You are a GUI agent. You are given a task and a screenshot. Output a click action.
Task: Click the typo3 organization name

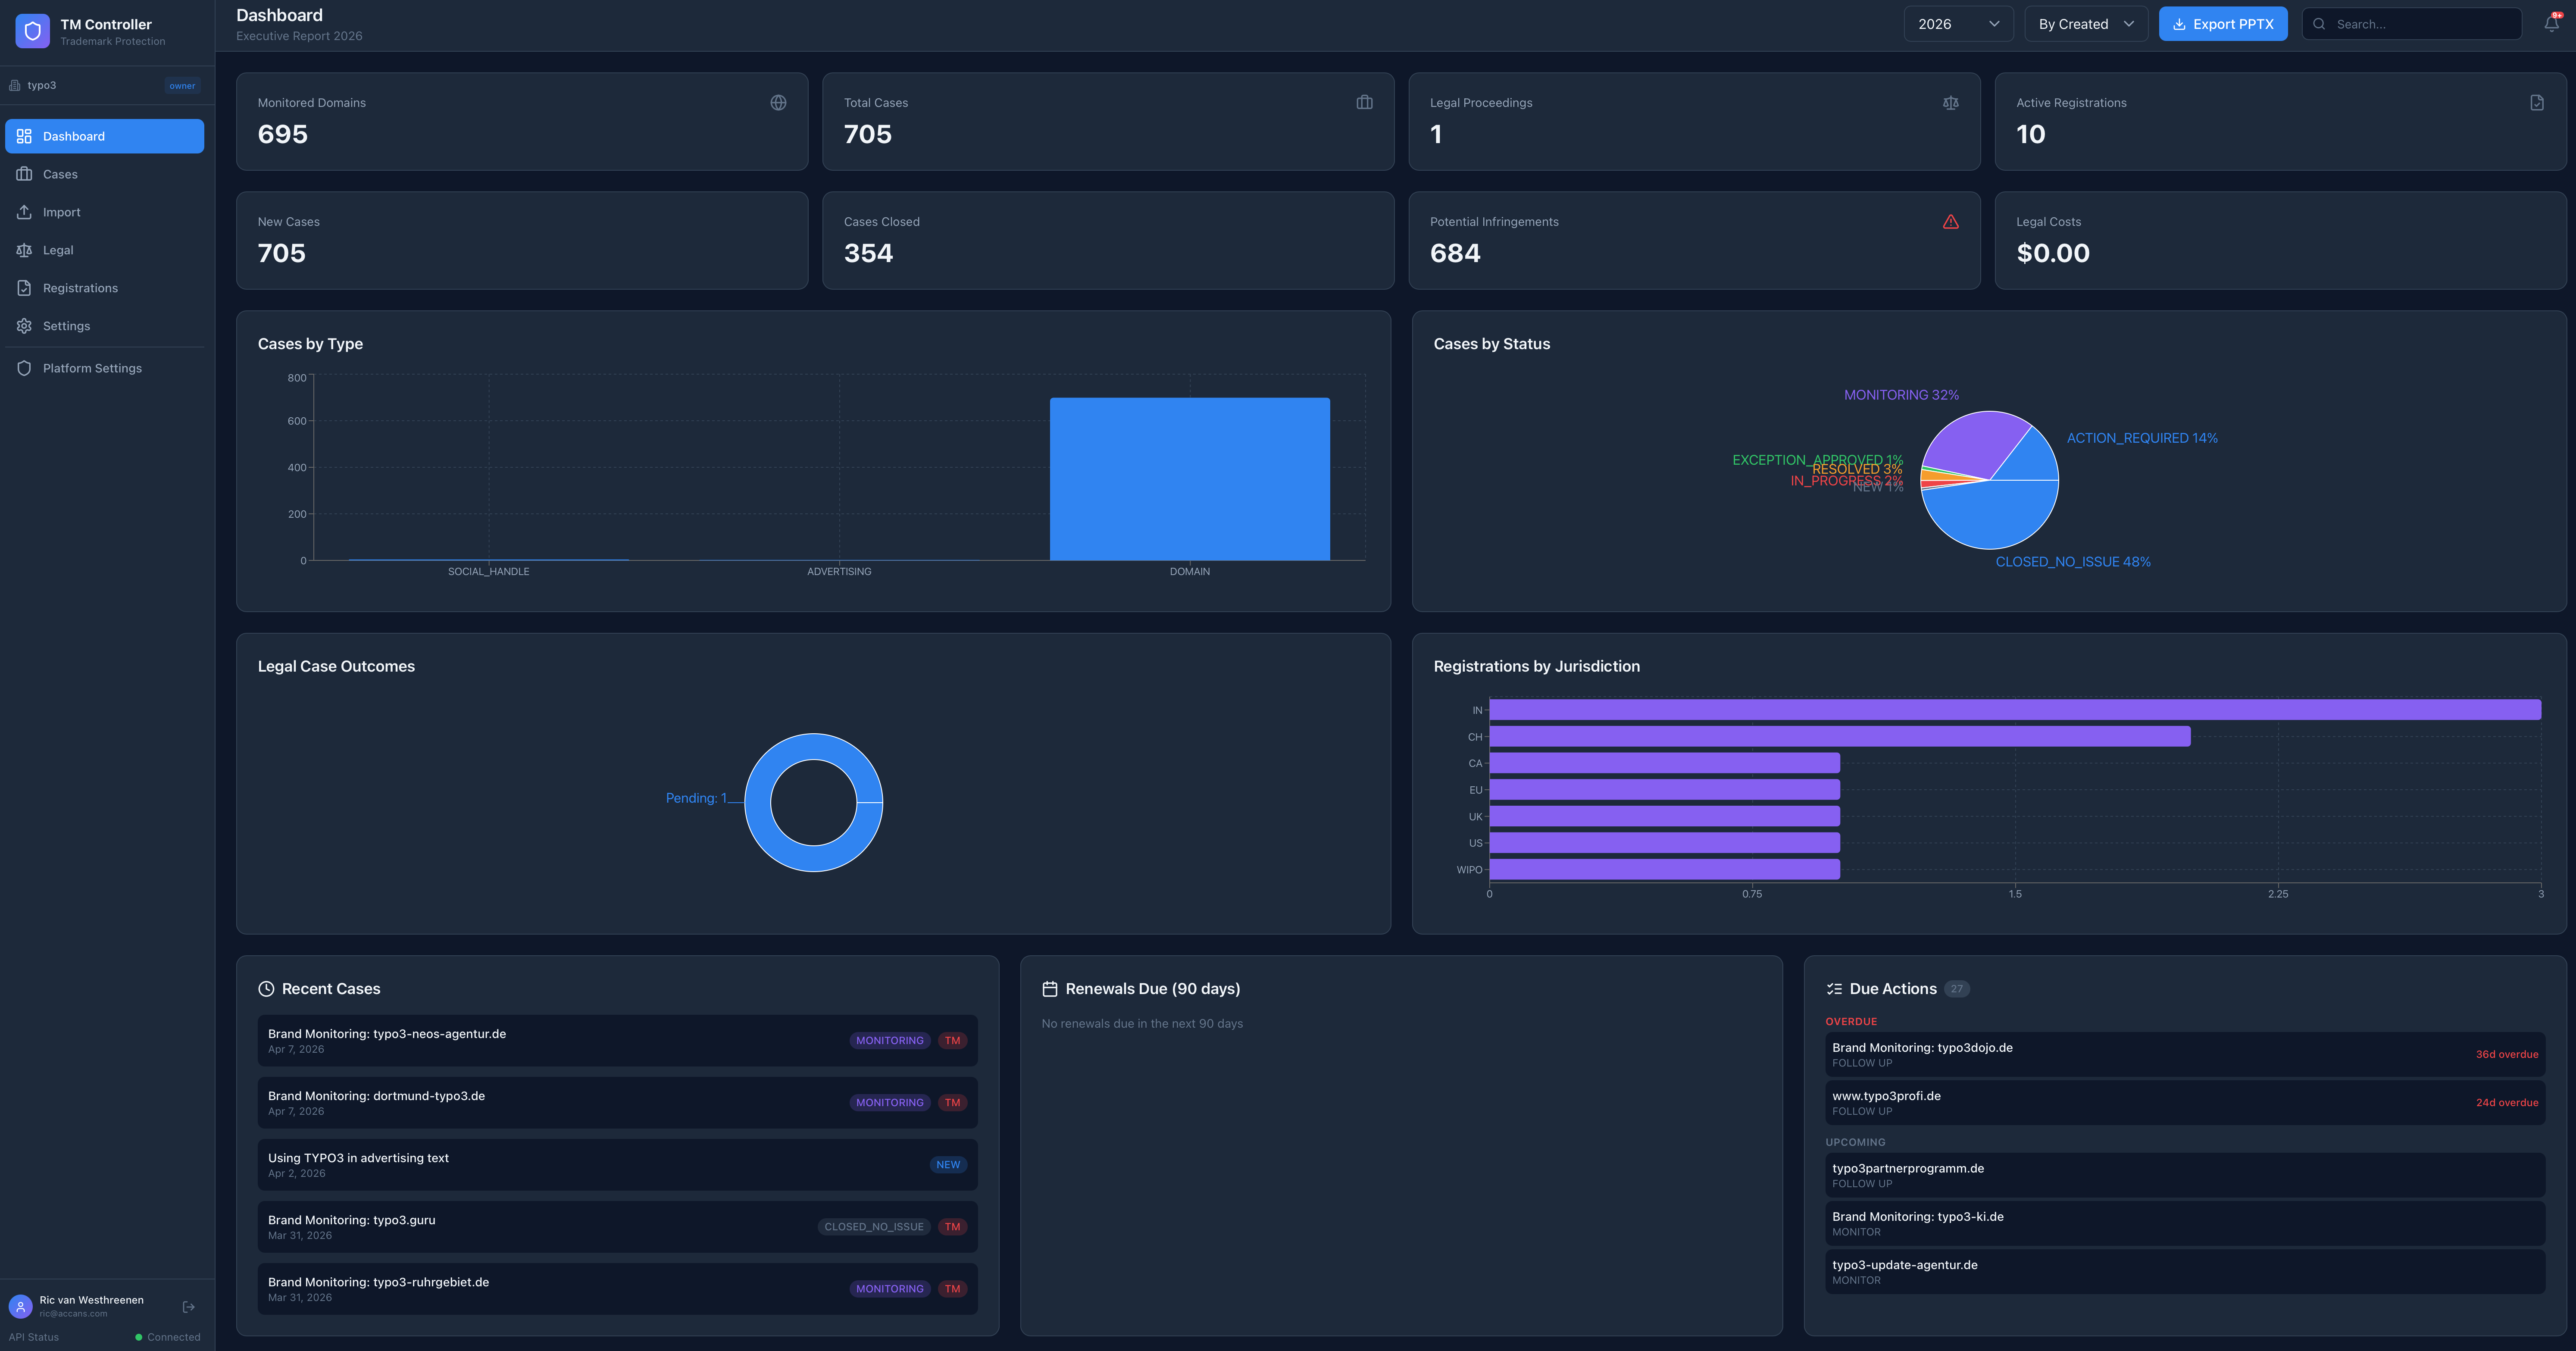(42, 86)
